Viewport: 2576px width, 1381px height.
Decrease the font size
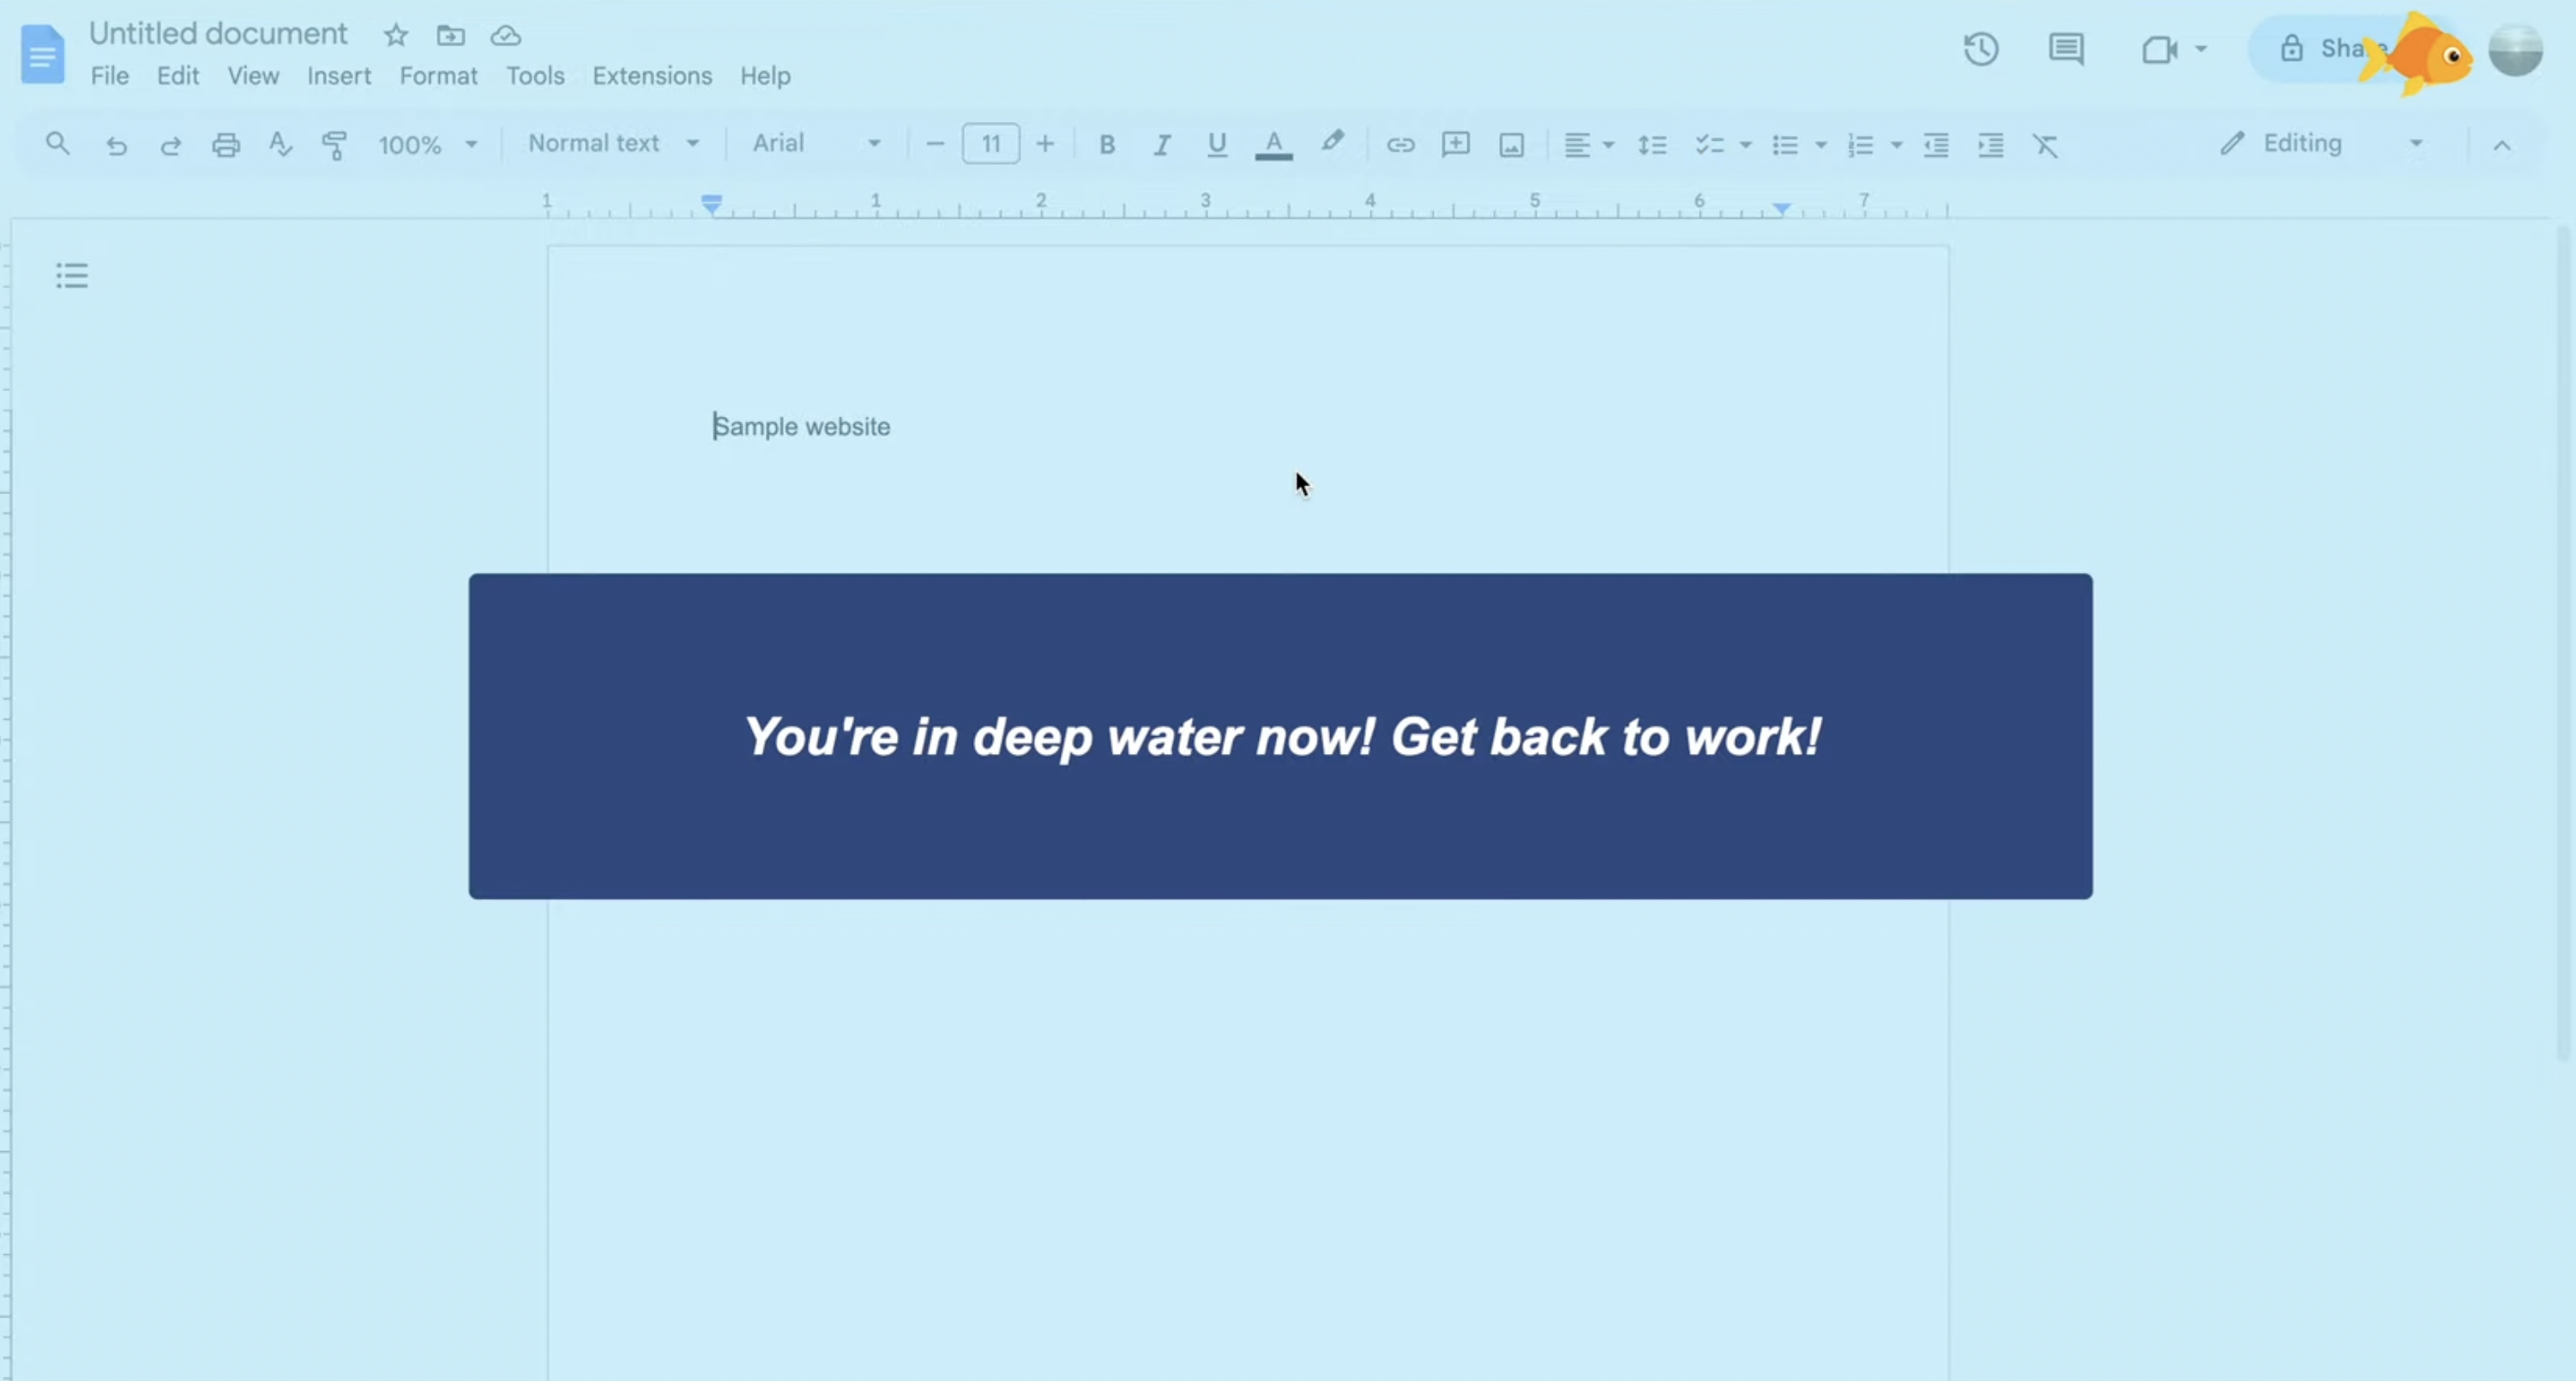[935, 145]
